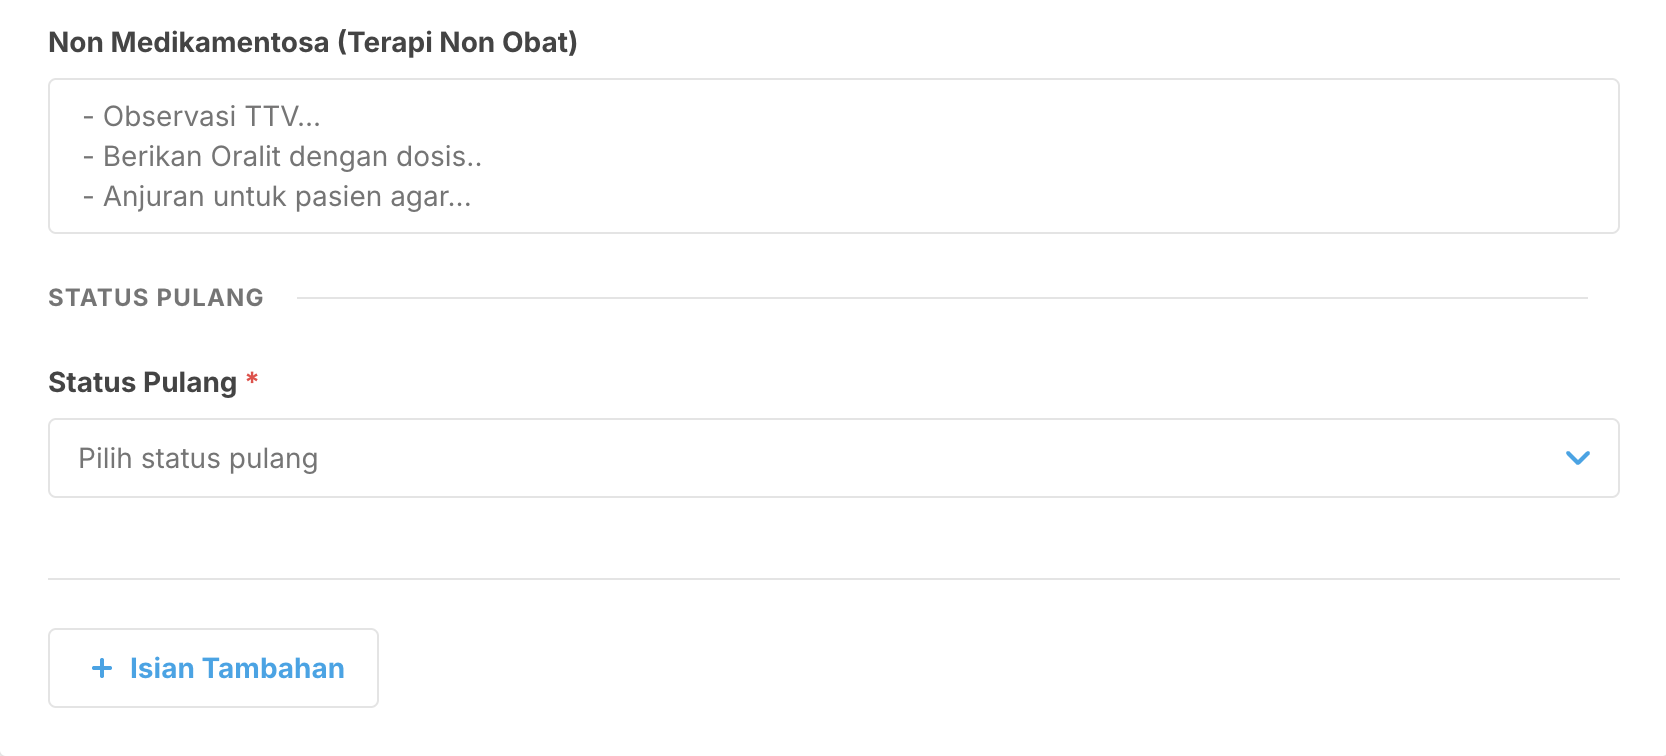This screenshot has height=756, width=1666.
Task: Click '(Terapi Non Obat)' in the label
Action: pos(457,42)
